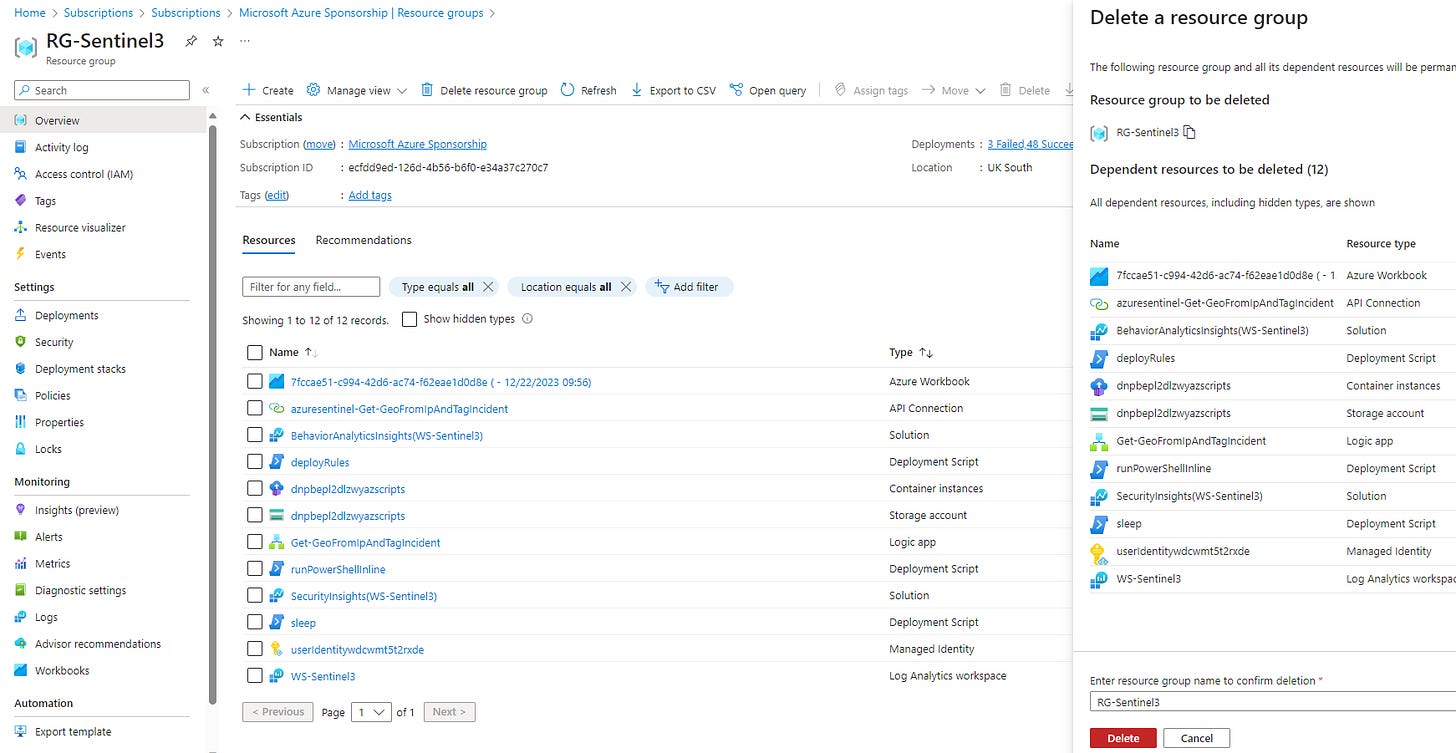The height and width of the screenshot is (753, 1456).
Task: Switch to the Recommendations tab
Action: (x=364, y=240)
